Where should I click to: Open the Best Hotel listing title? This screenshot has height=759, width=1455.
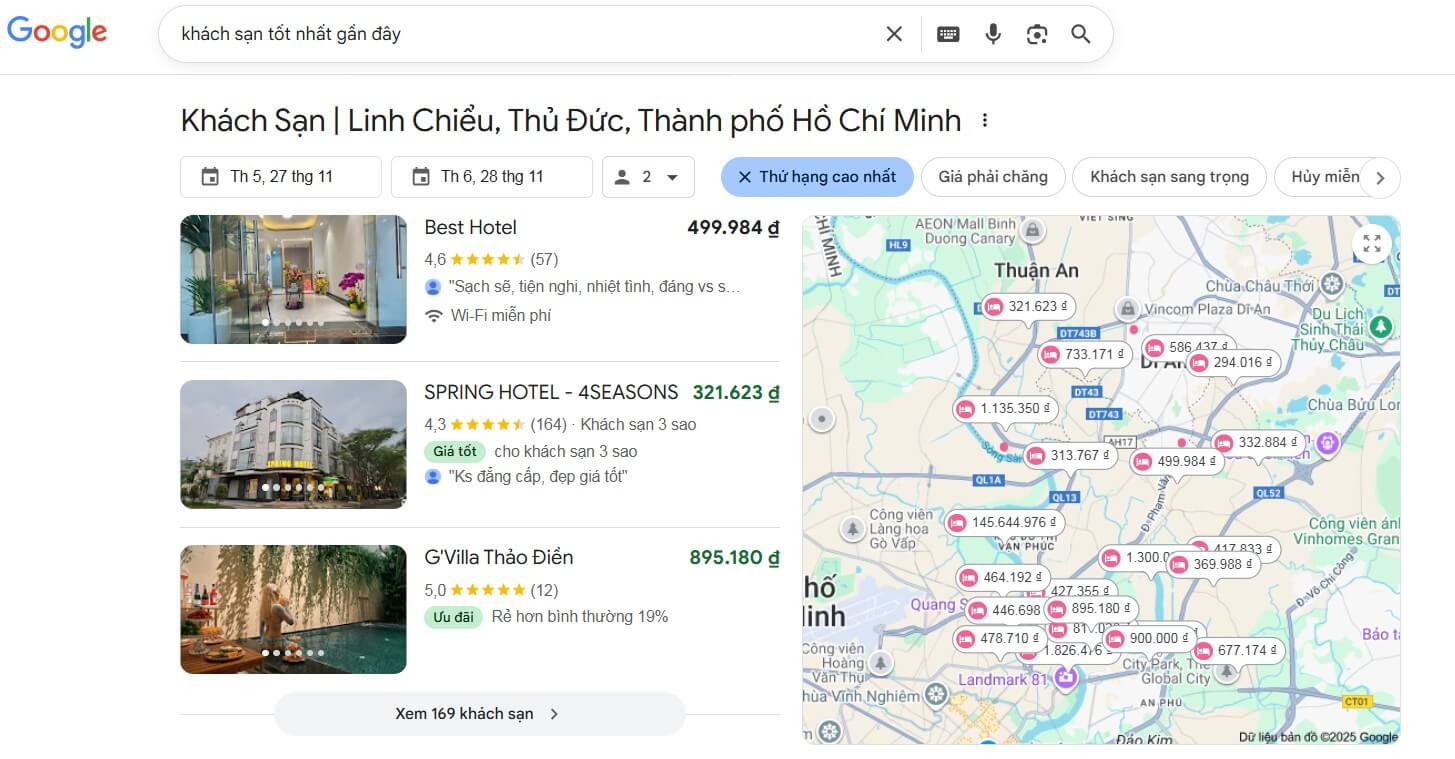click(x=470, y=228)
